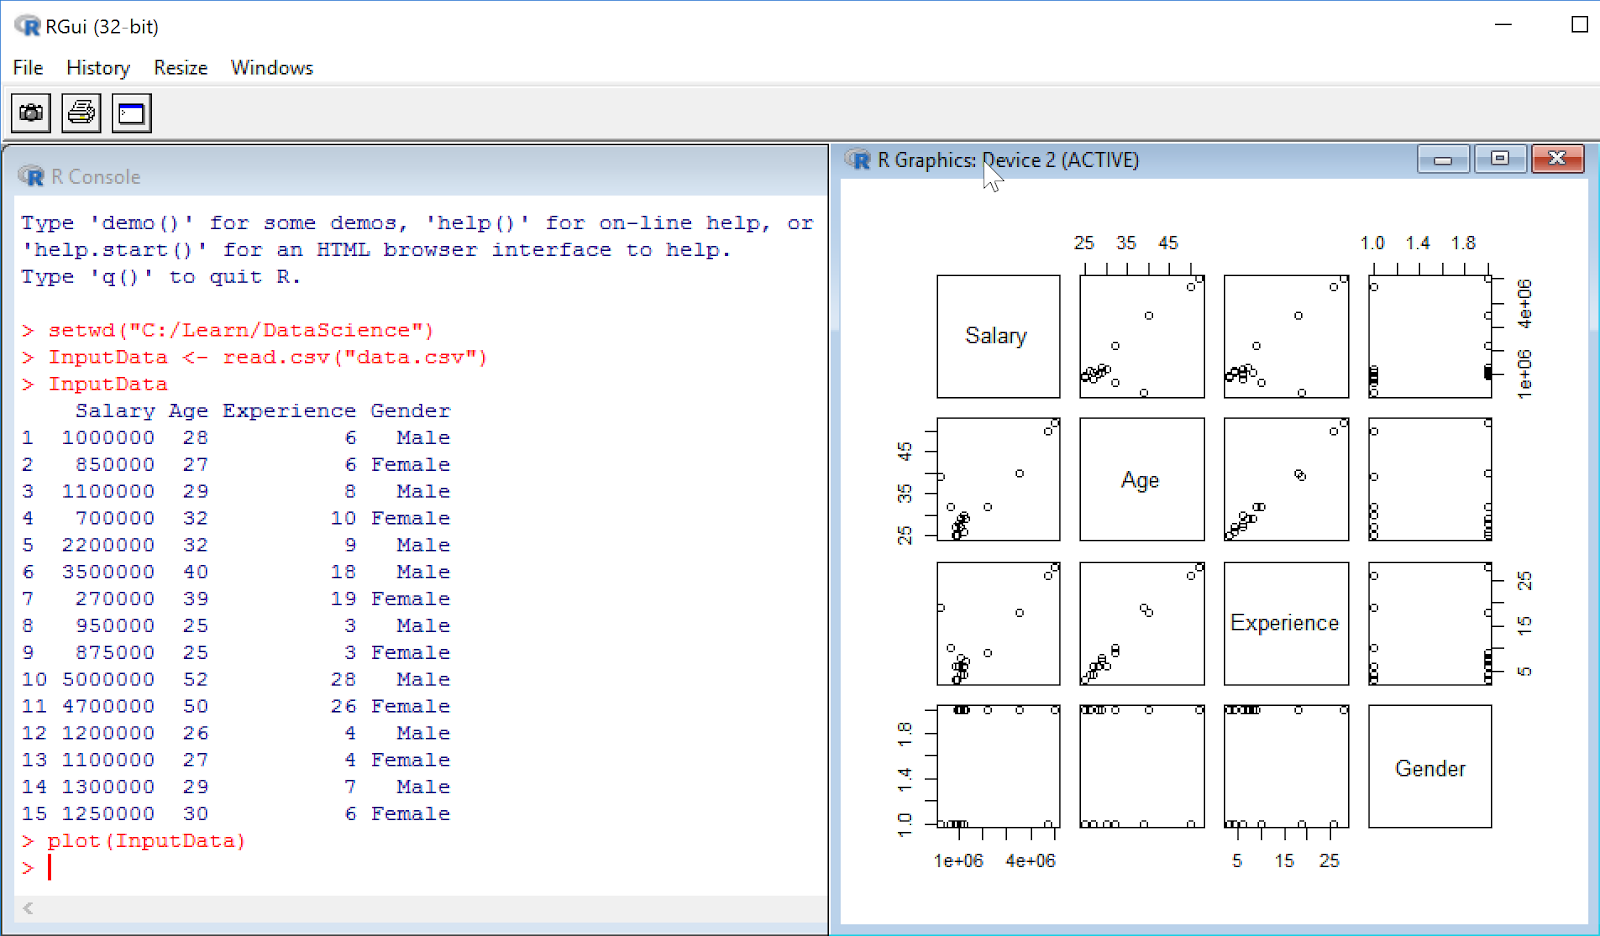Screen dimensions: 1600x936
Task: Click the Age label panel in plot
Action: pos(1142,480)
